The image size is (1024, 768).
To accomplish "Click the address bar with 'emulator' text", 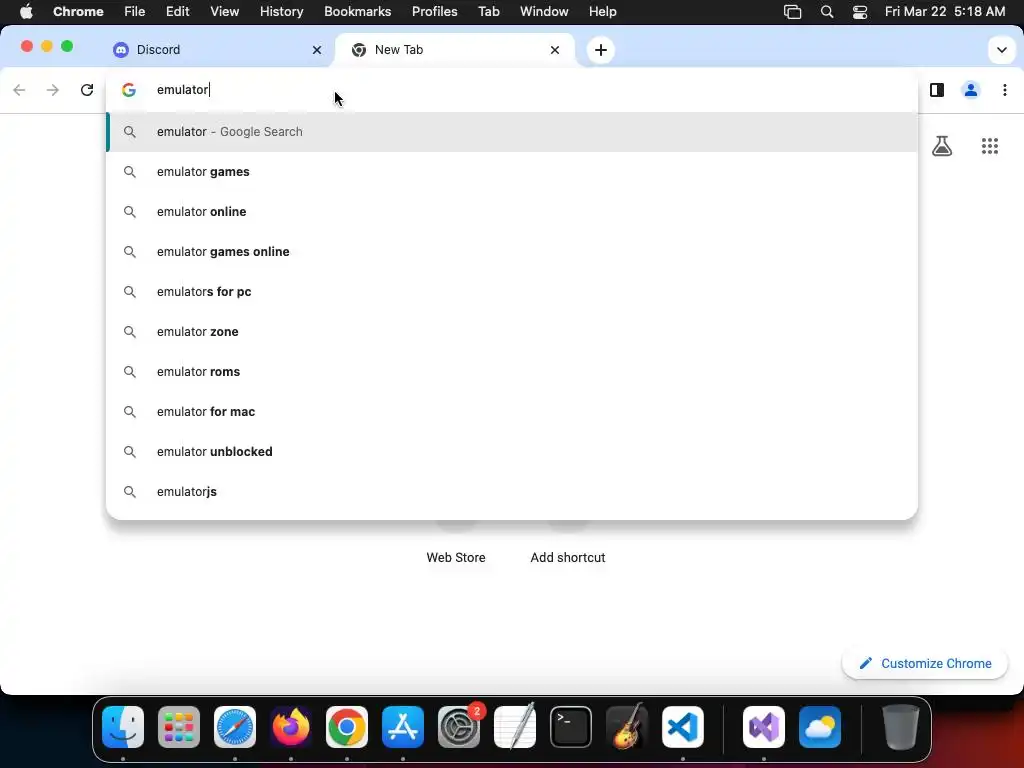I will (512, 90).
